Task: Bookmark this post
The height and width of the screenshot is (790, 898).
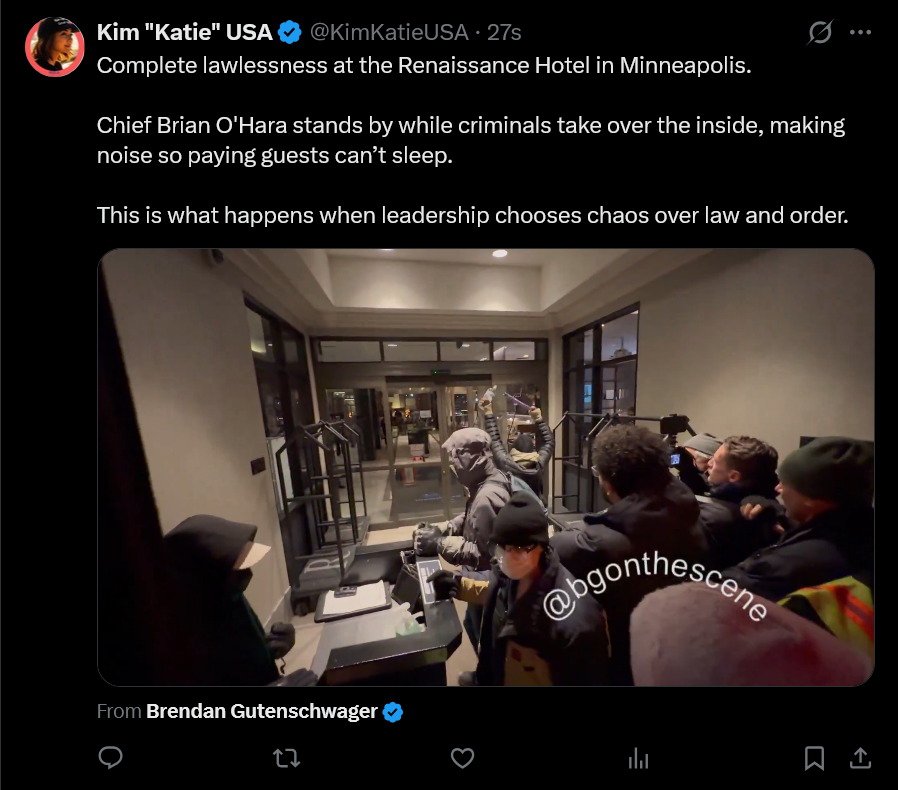Action: (814, 758)
